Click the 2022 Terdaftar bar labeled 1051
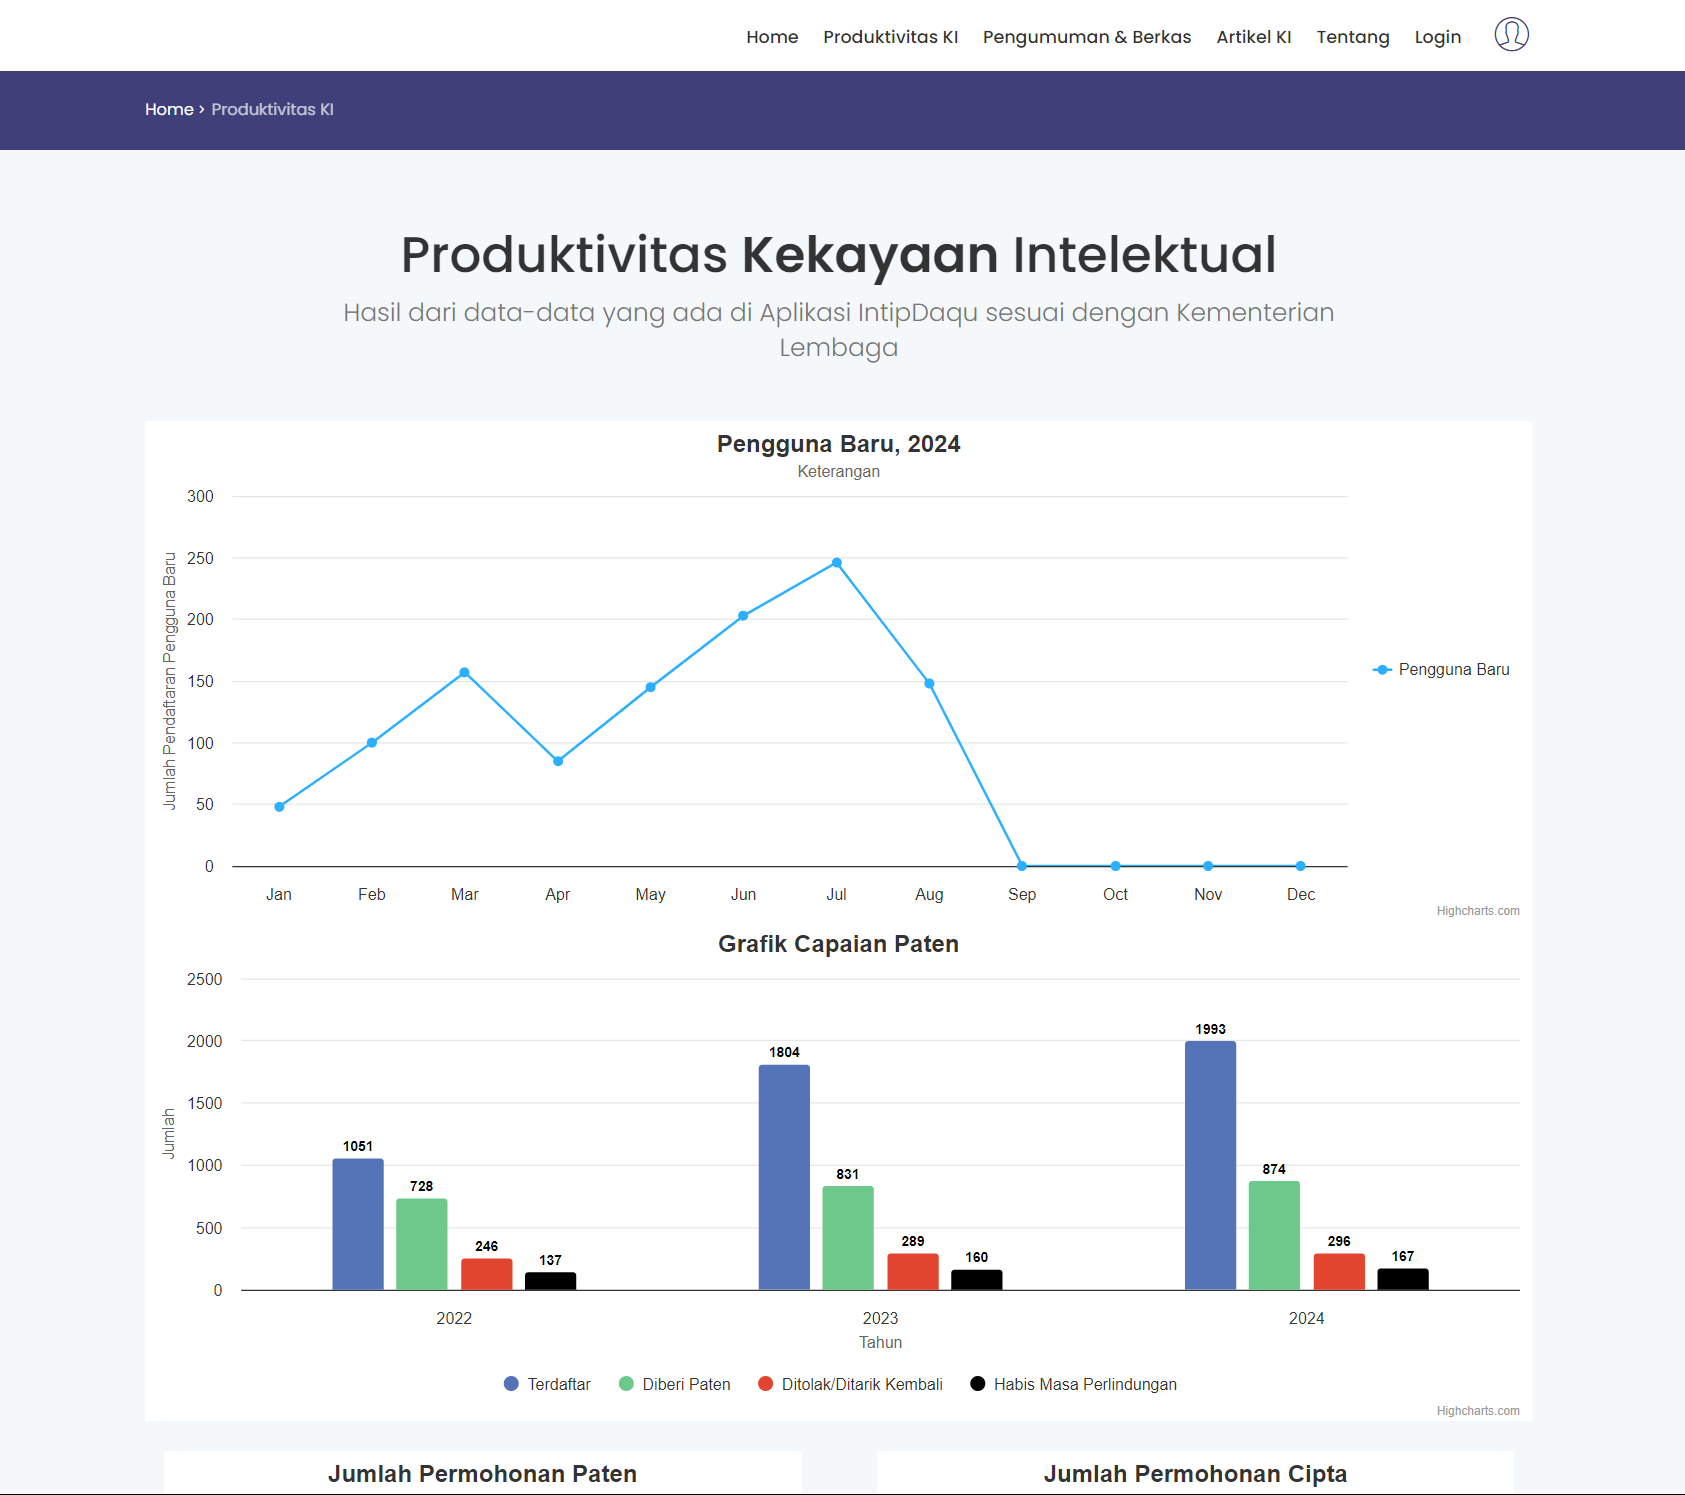The width and height of the screenshot is (1685, 1495). click(x=358, y=1224)
